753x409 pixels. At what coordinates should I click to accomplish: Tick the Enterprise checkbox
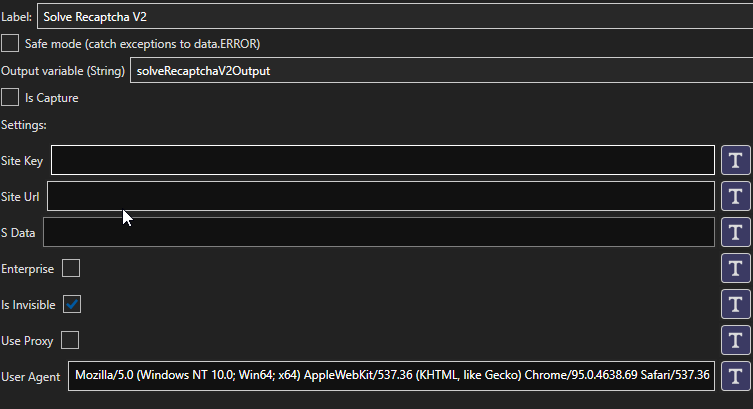click(71, 268)
